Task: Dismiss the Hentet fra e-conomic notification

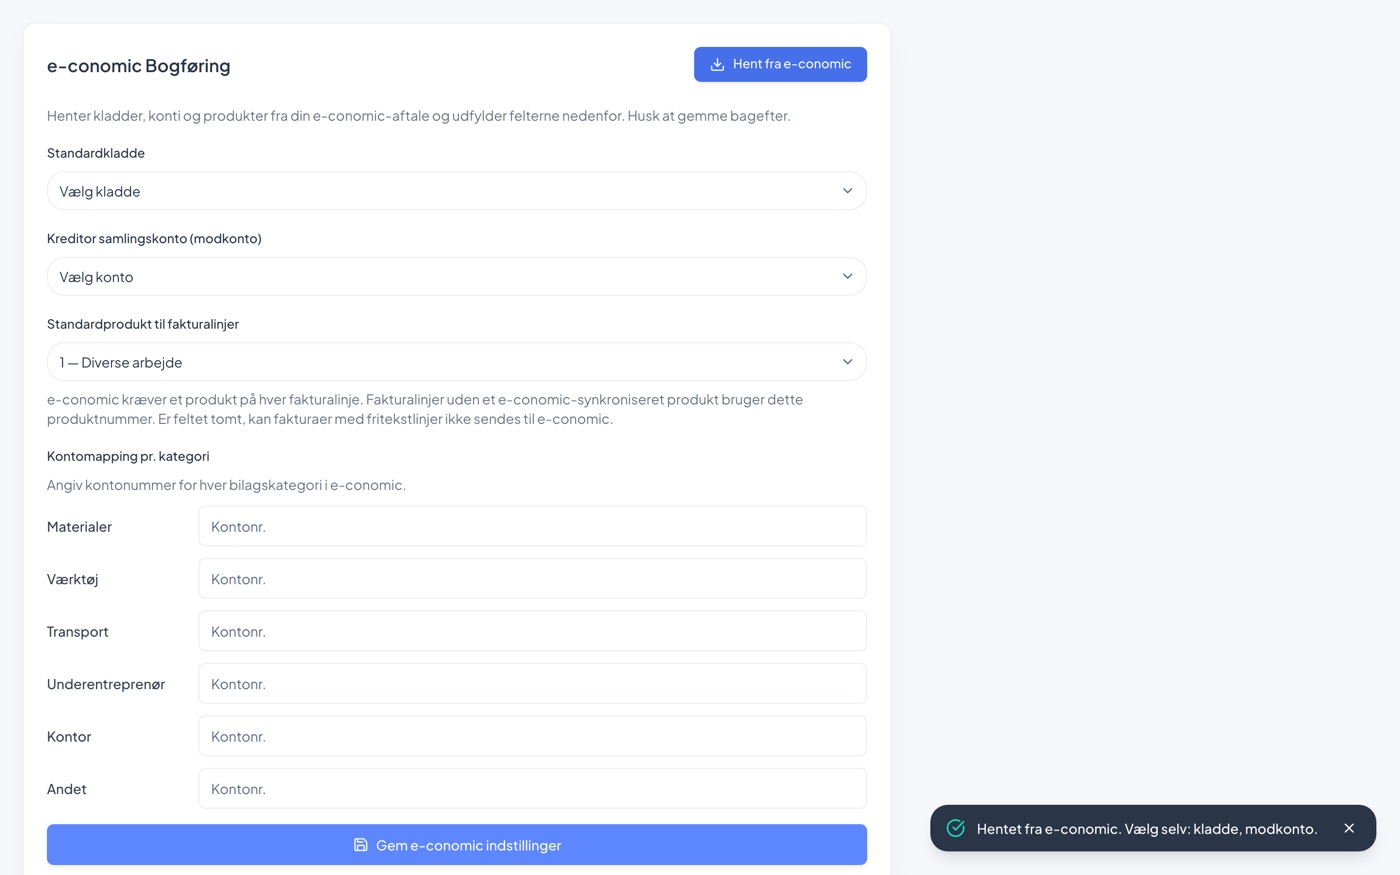Action: [x=1349, y=828]
